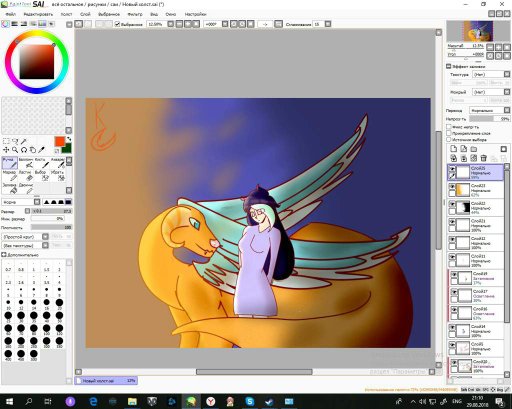Select the Акварель watercolor tool

[x=58, y=163]
